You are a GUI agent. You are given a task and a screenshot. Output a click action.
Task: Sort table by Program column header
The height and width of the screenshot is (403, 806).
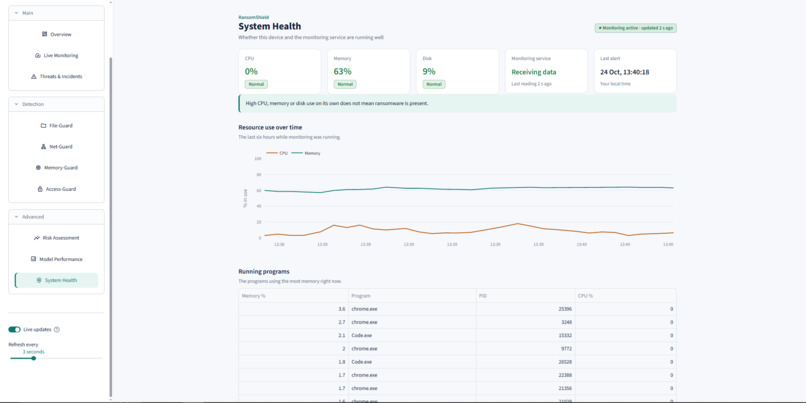(413, 296)
